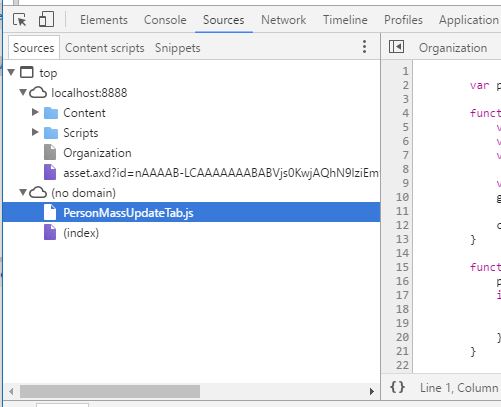Viewport: 501px width, 407px height.
Task: Click the localhost:8888 cloud icon
Action: pos(38,92)
